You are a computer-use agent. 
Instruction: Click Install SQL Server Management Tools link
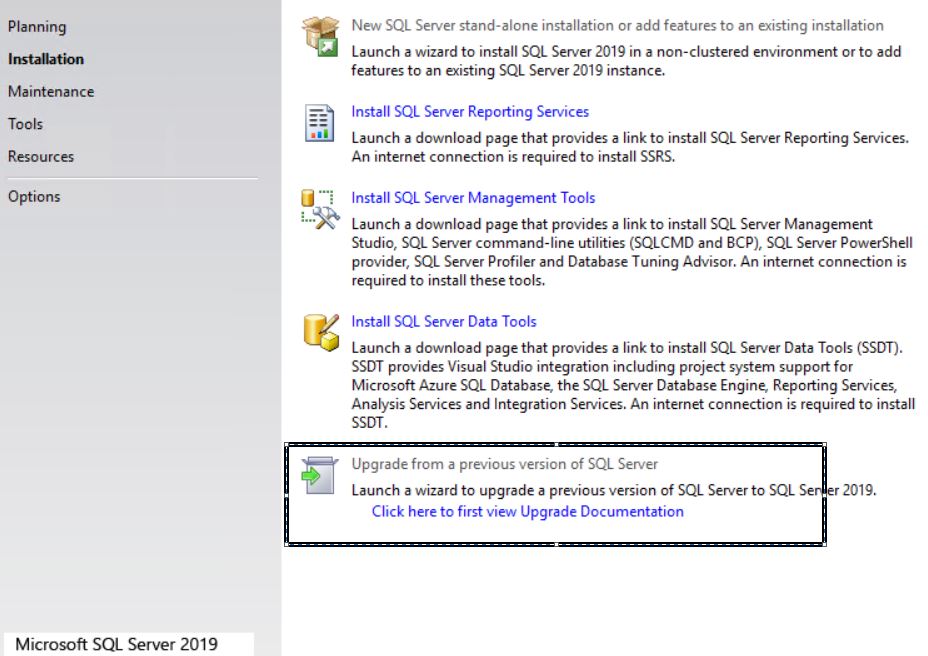(473, 197)
